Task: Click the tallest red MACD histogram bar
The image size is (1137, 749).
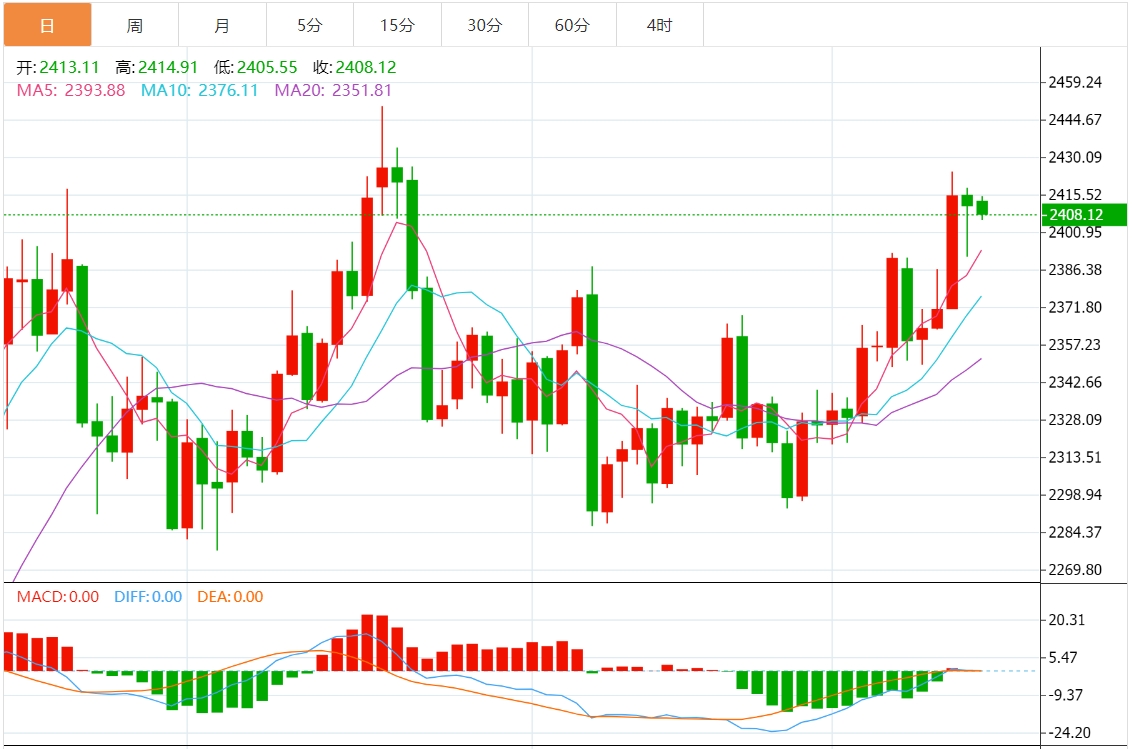Action: pos(367,642)
